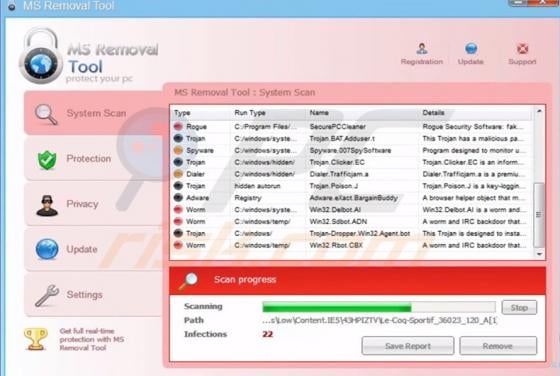
Task: Select the SecurePCCleaner entry
Action: pyautogui.click(x=338, y=126)
